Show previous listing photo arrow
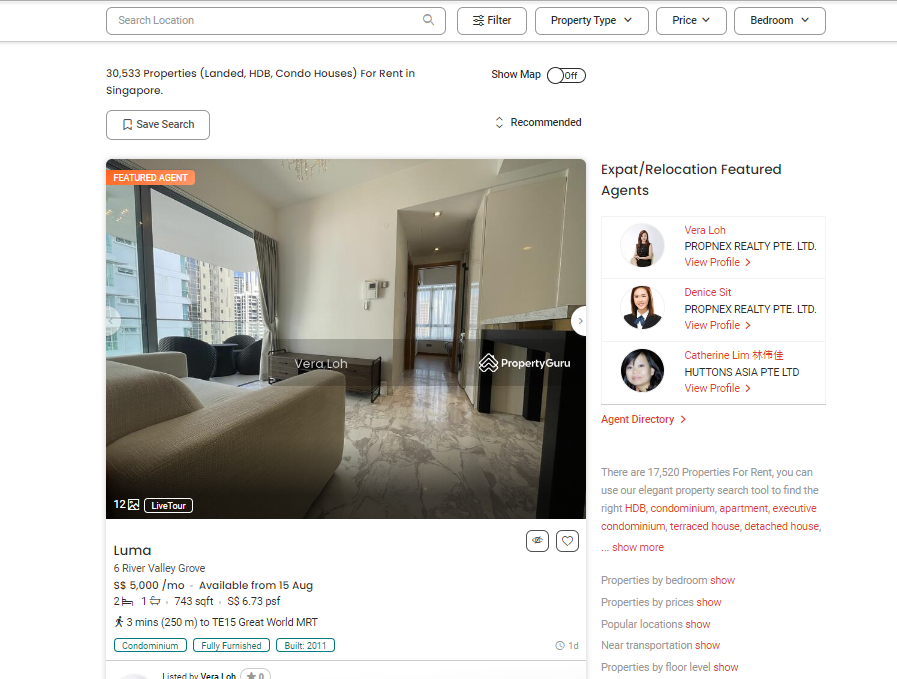Viewport: 897px width, 679px height. tap(113, 321)
